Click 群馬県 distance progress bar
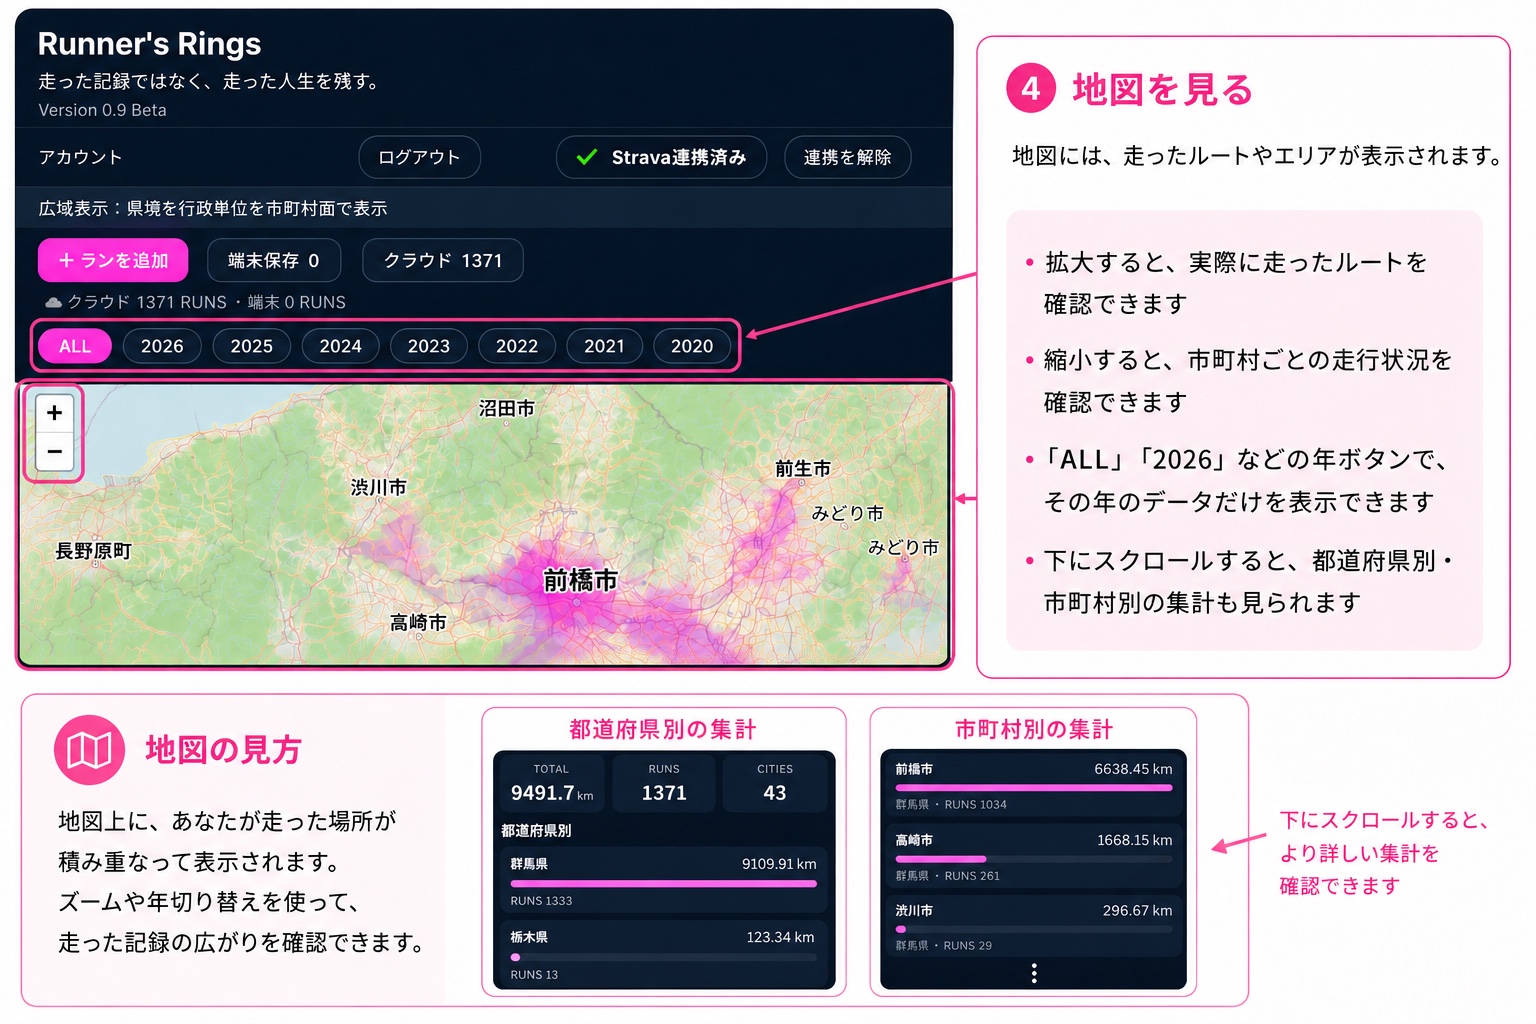Image resolution: width=1536 pixels, height=1024 pixels. pyautogui.click(x=663, y=884)
